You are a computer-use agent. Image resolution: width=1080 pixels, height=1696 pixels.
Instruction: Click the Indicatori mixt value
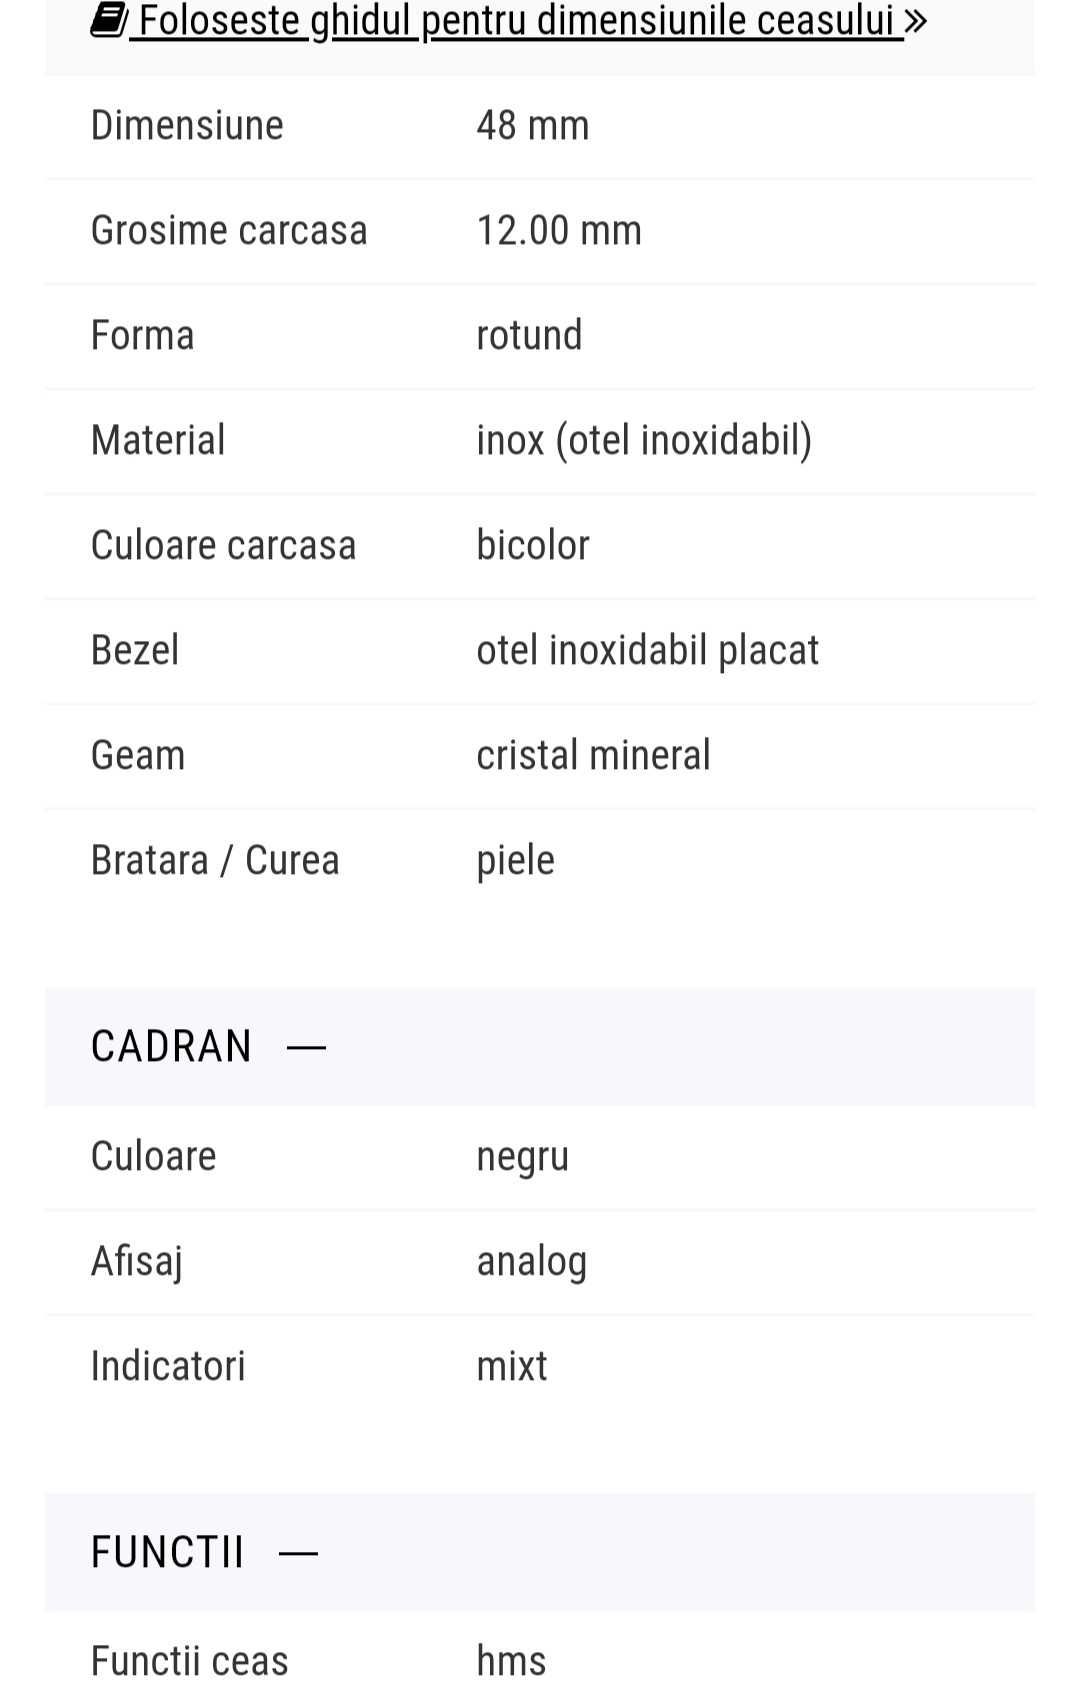tap(512, 1366)
